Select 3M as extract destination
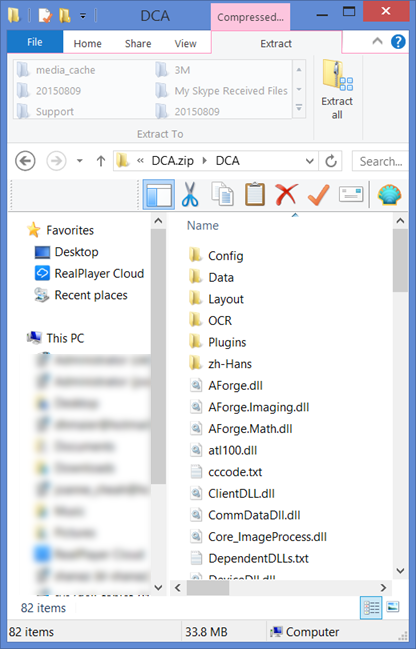Image resolution: width=416 pixels, height=649 pixels. point(173,70)
